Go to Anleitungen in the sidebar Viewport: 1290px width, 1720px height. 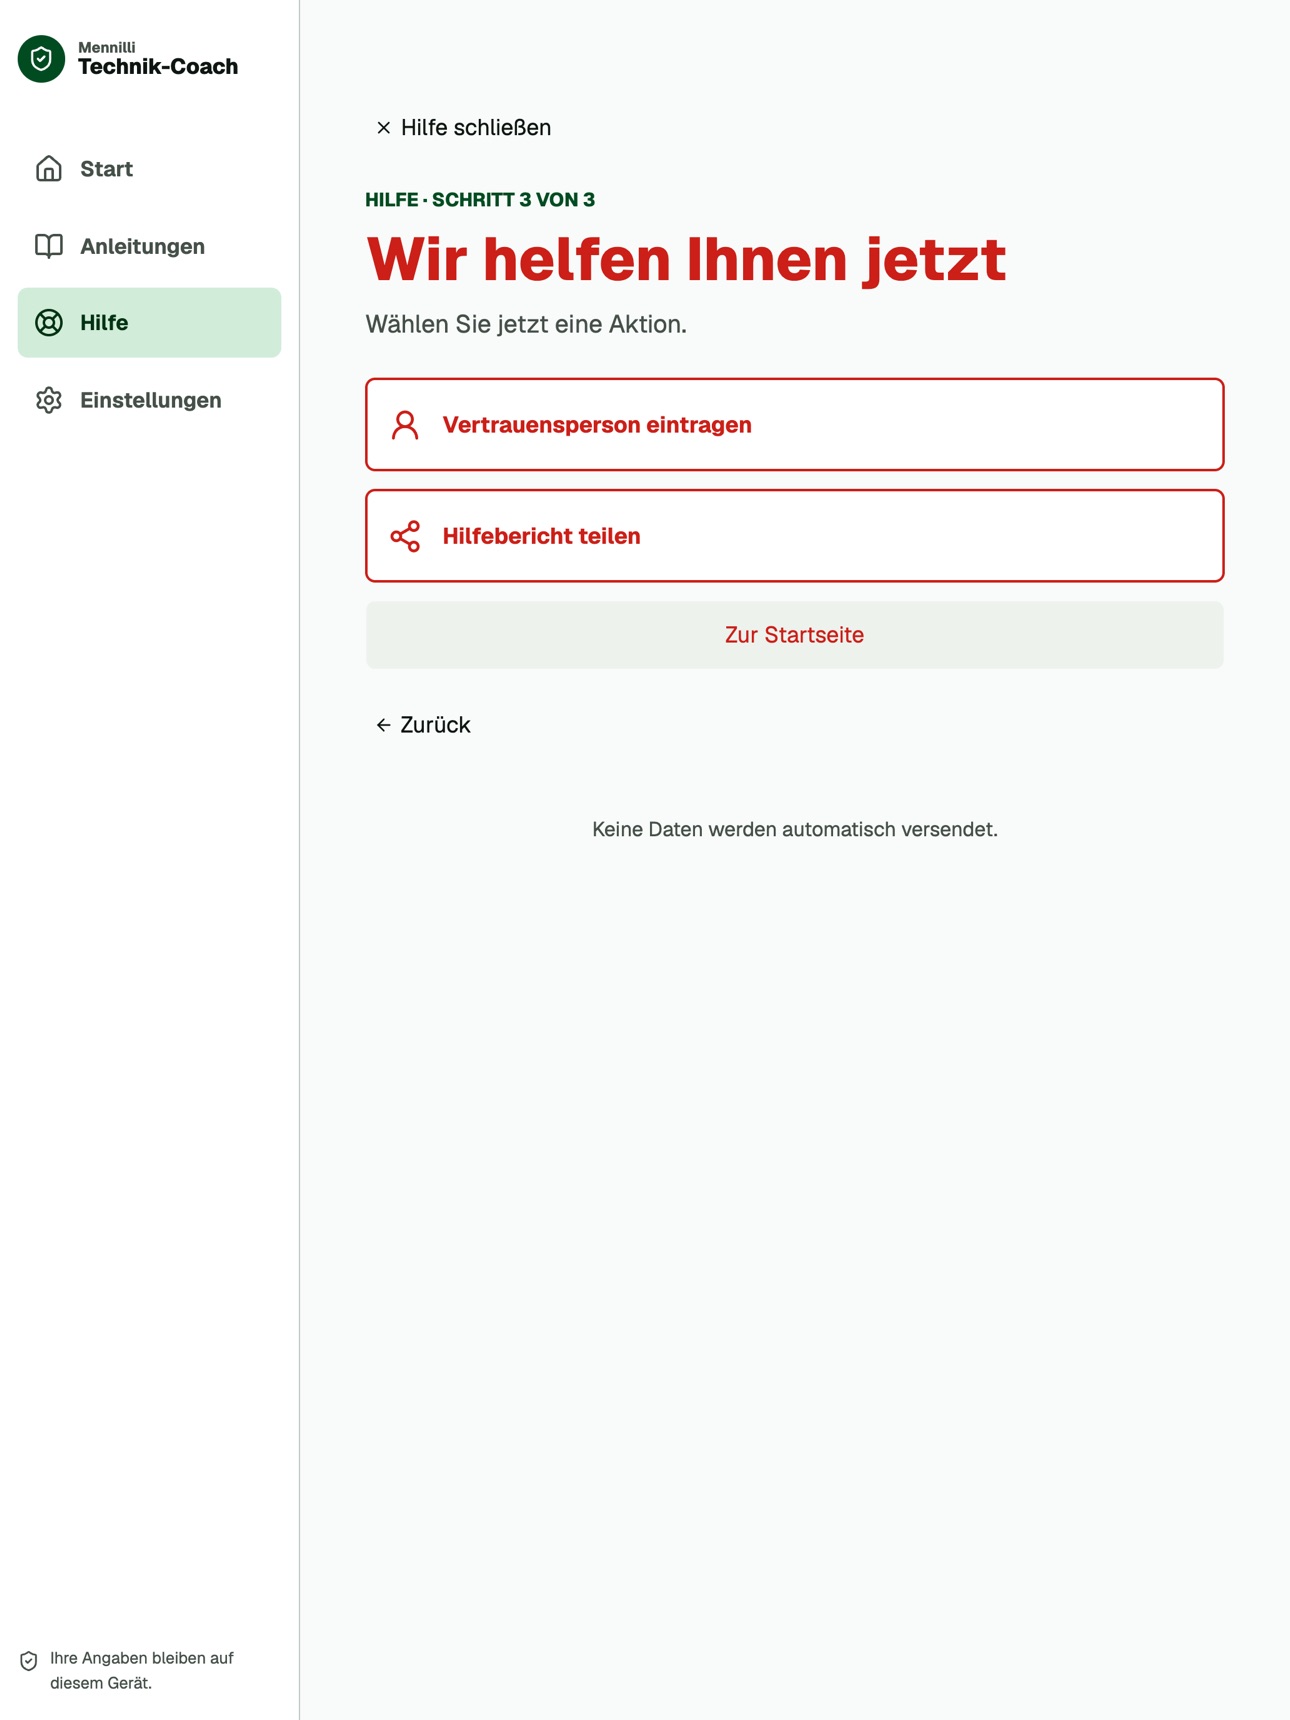[149, 246]
